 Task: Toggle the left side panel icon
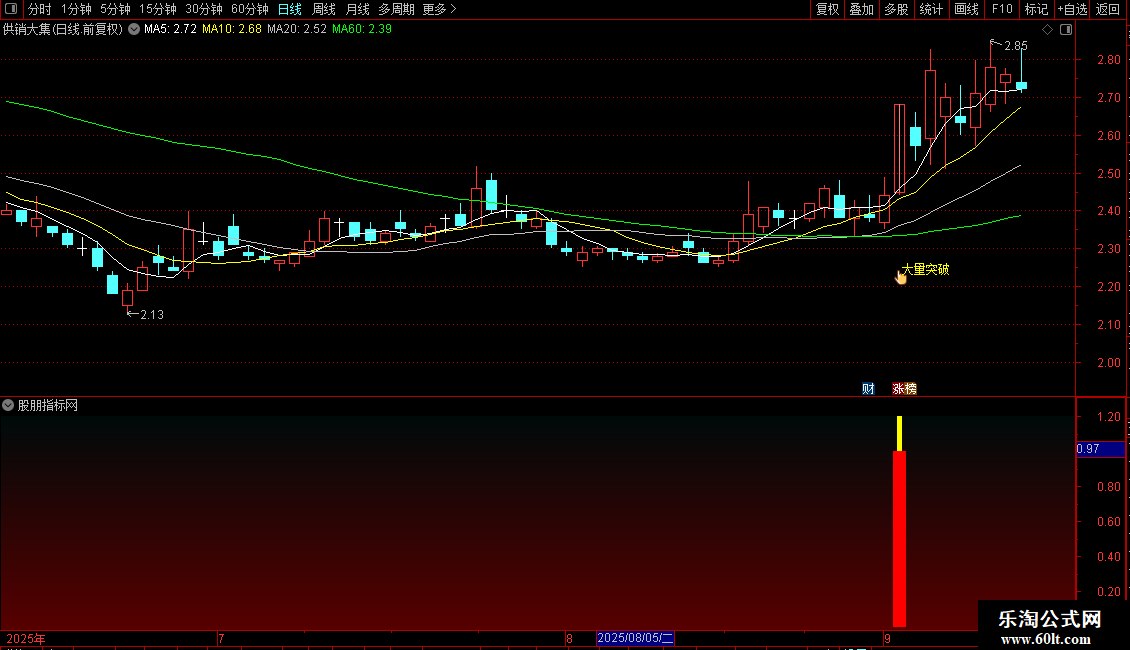coord(11,9)
